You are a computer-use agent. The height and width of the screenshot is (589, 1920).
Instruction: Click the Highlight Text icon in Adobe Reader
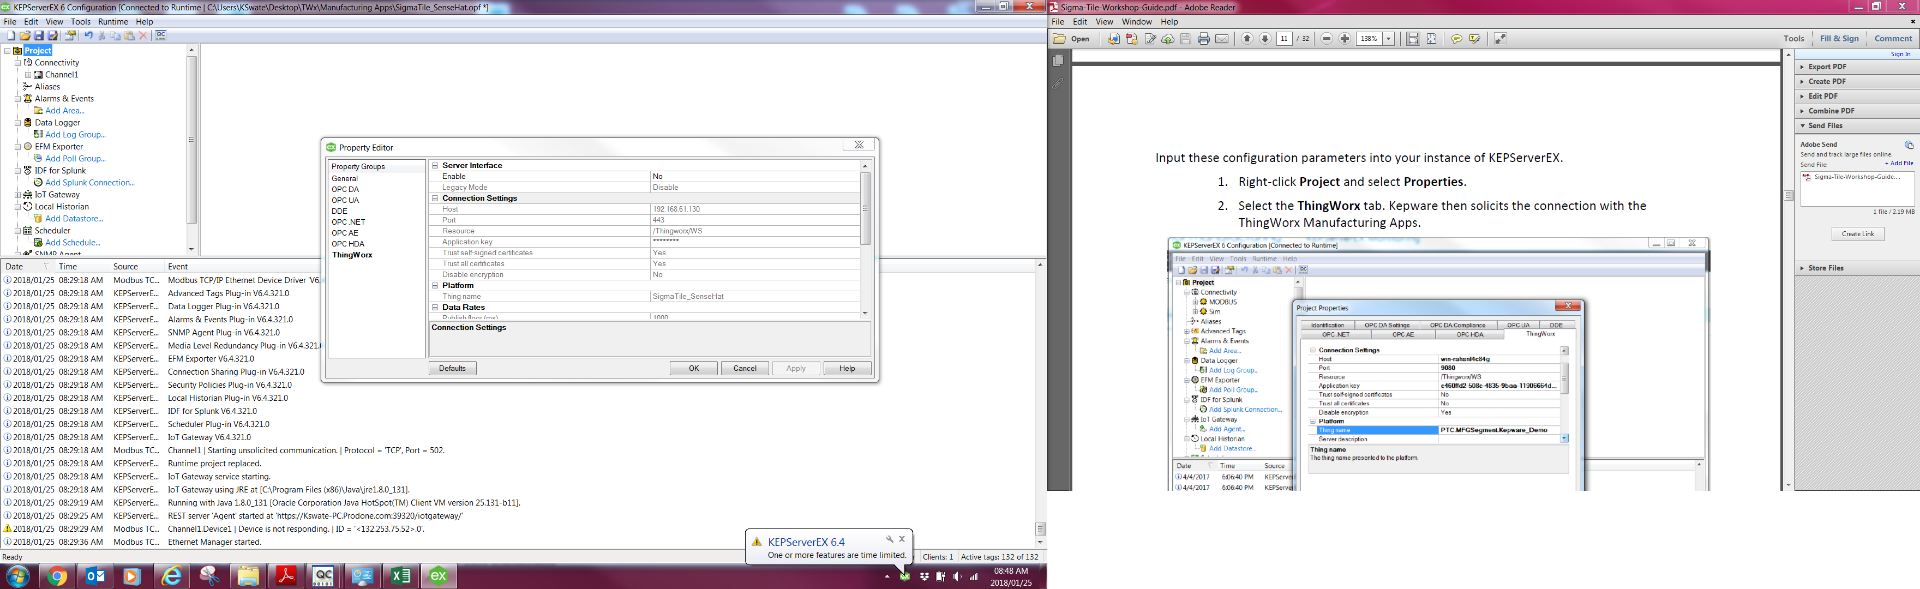[x=1475, y=39]
